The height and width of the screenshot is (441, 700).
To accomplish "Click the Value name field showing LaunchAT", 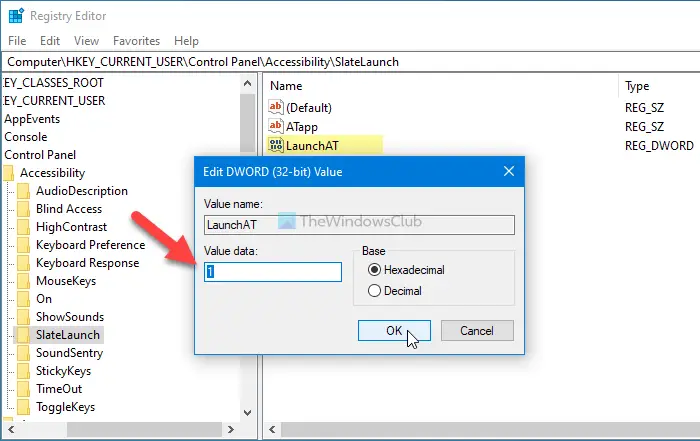I will tap(359, 225).
